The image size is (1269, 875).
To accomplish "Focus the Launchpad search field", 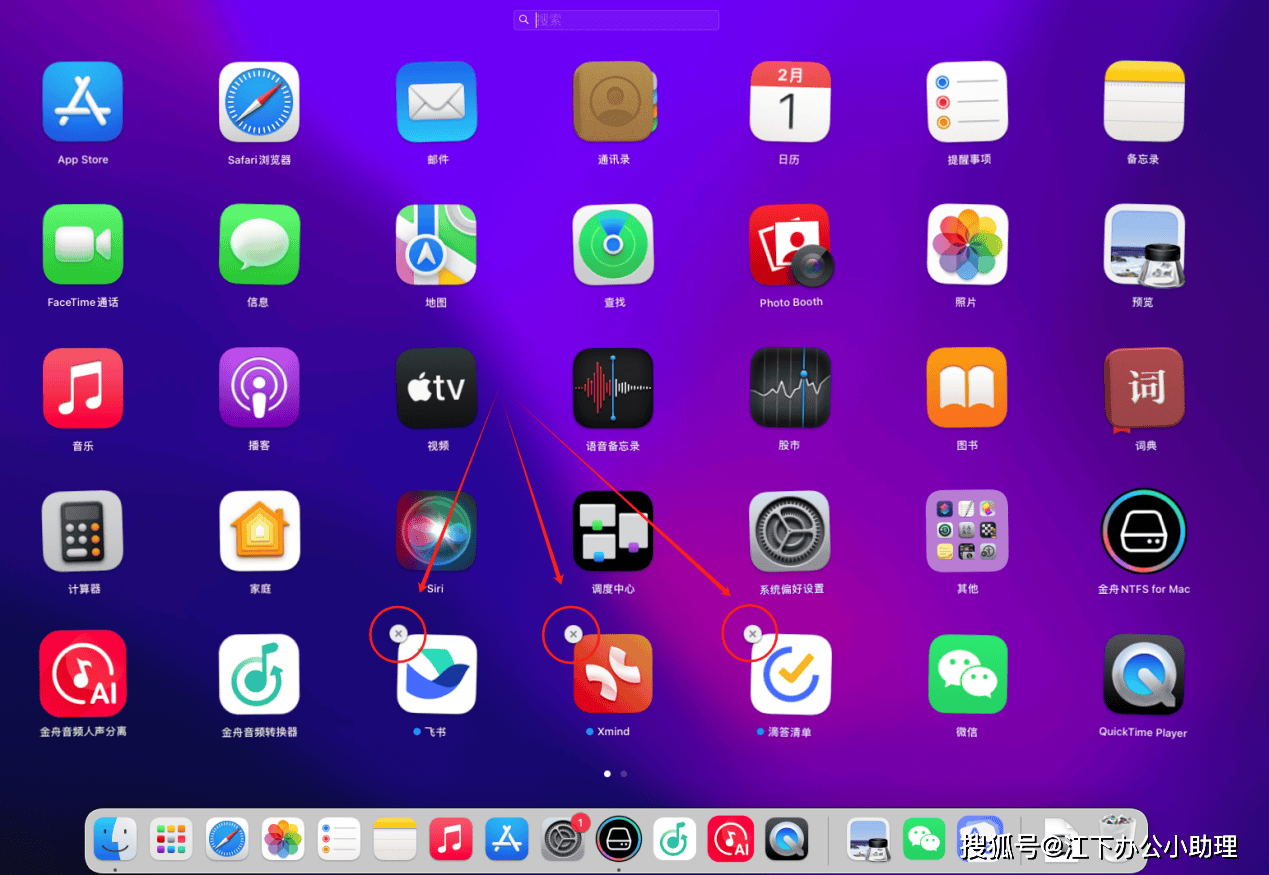I will tap(616, 20).
